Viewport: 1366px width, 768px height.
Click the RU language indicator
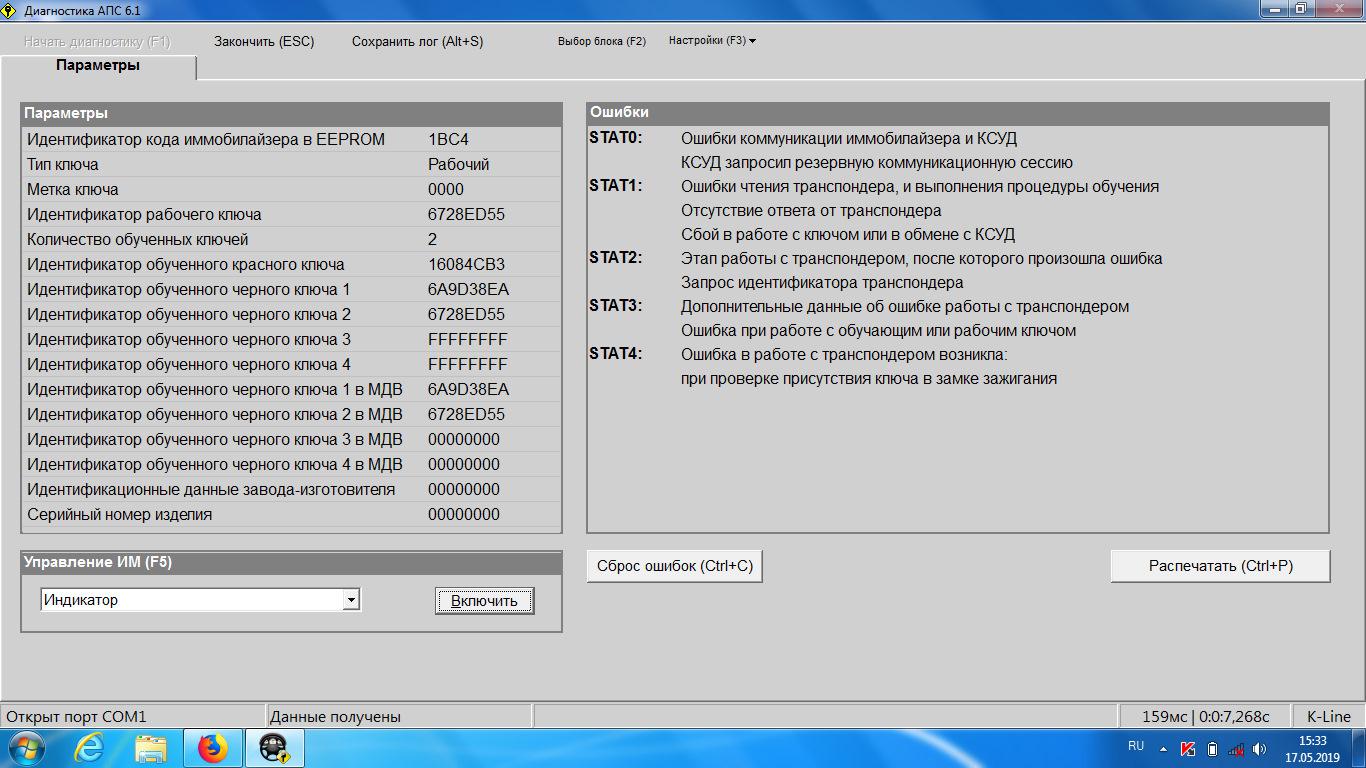point(1136,746)
